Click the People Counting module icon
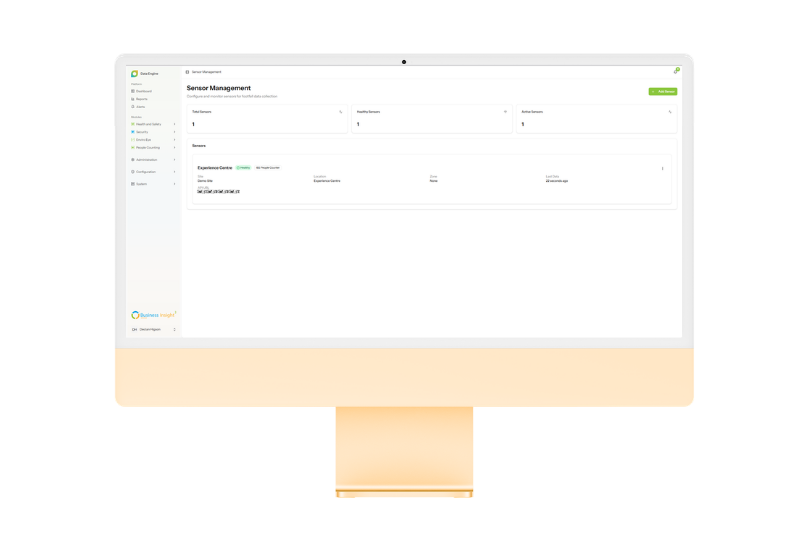This screenshot has height=533, width=800. 133,147
